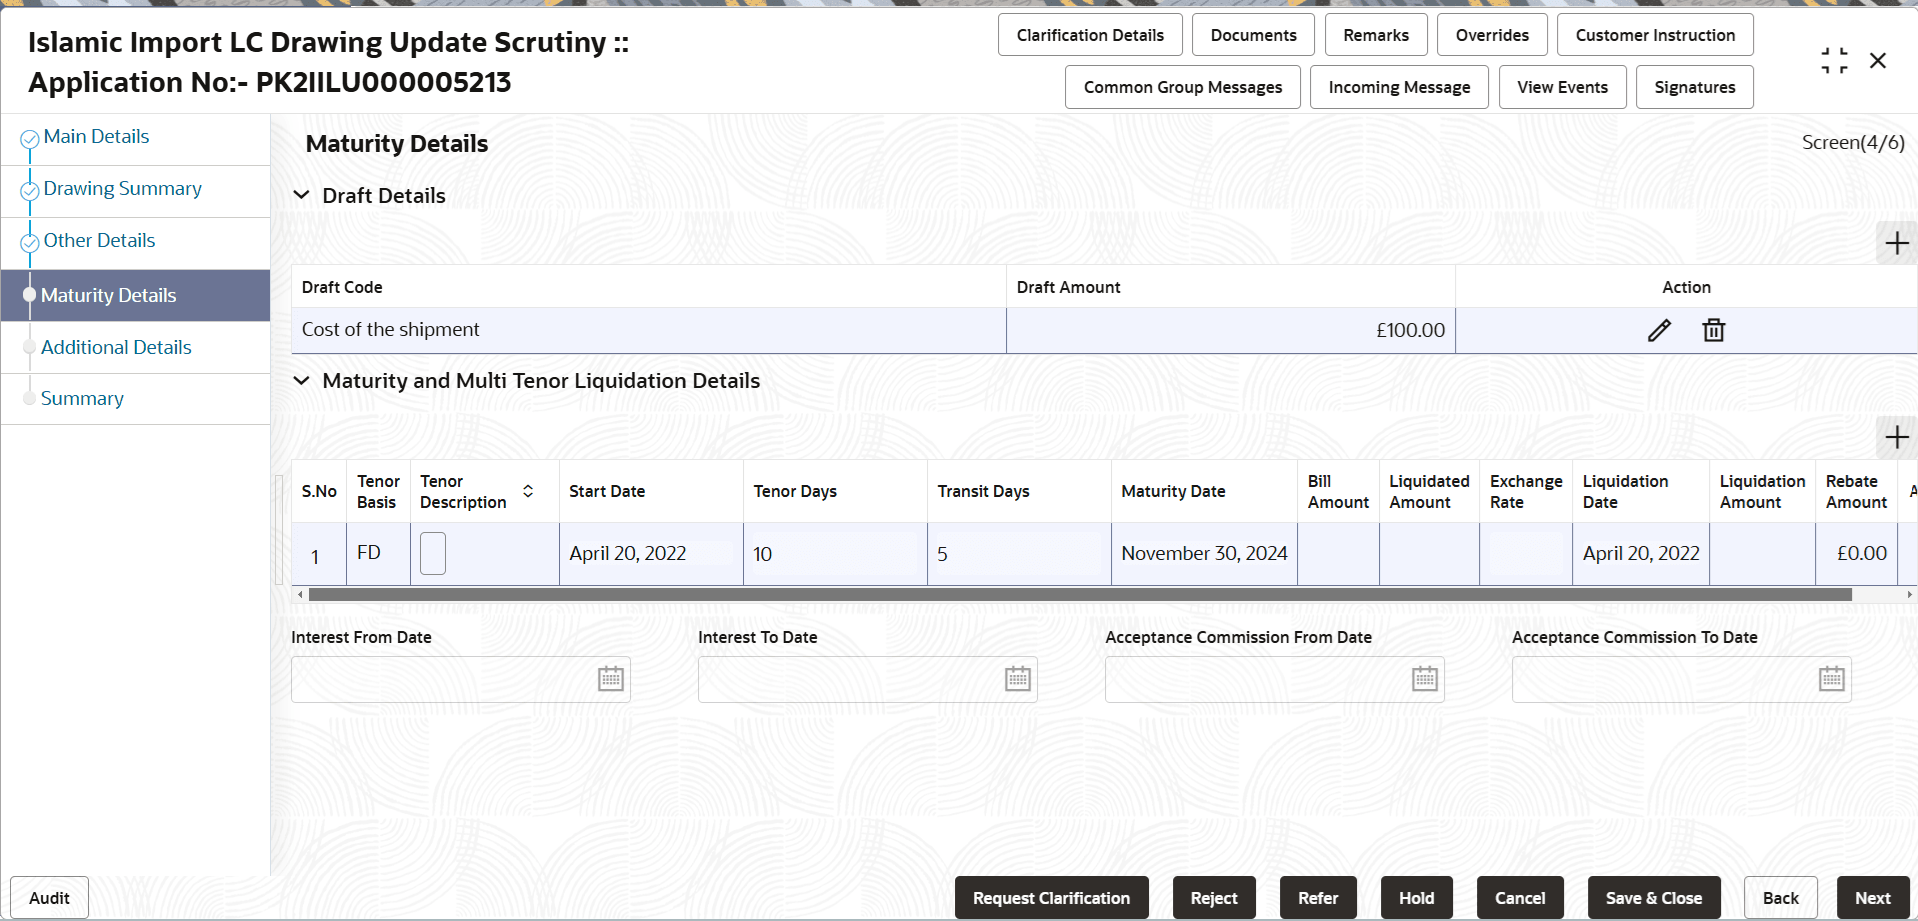Tick the Tenor Description checkbox in row 1

(432, 553)
